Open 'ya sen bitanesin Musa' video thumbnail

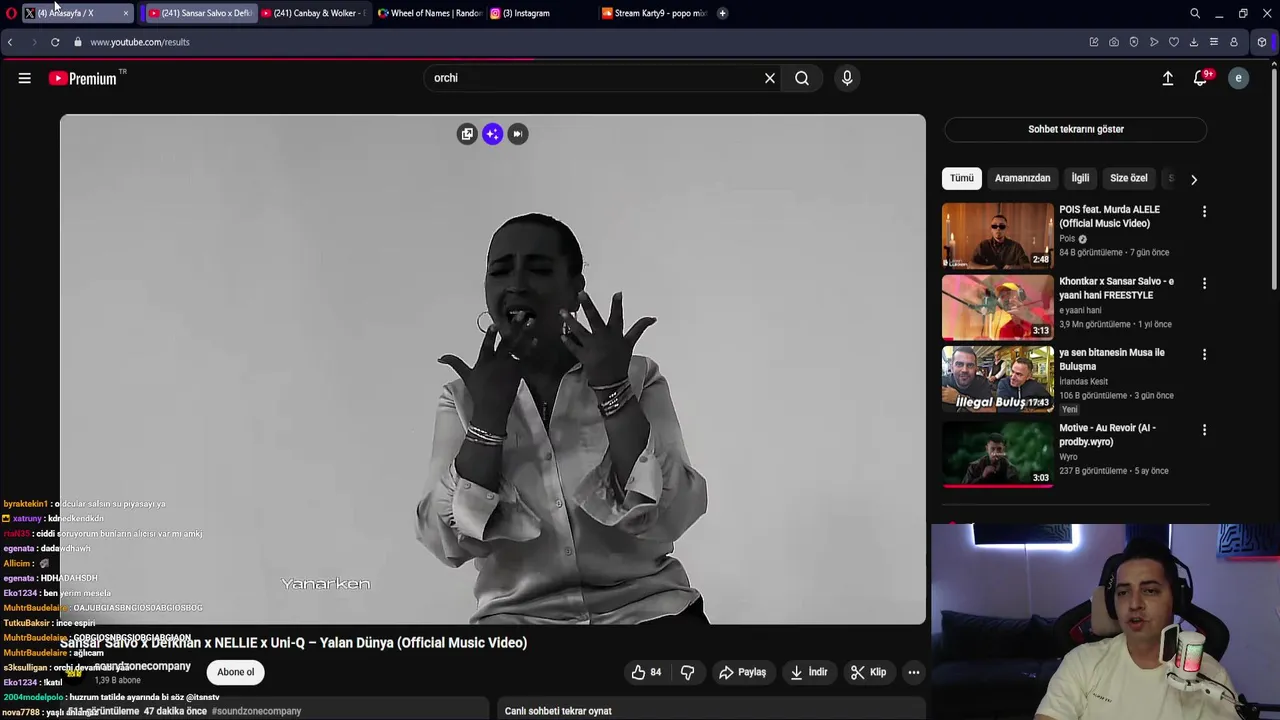tap(997, 379)
